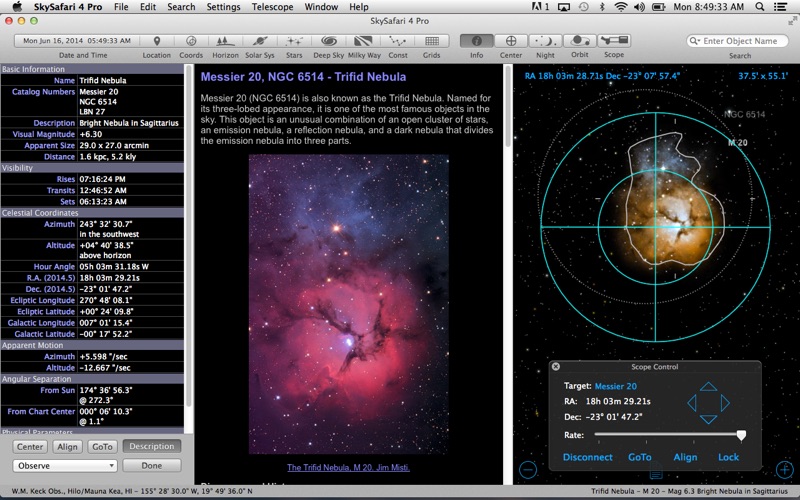The height and width of the screenshot is (500, 800).
Task: Toggle the Description button
Action: (x=152, y=446)
